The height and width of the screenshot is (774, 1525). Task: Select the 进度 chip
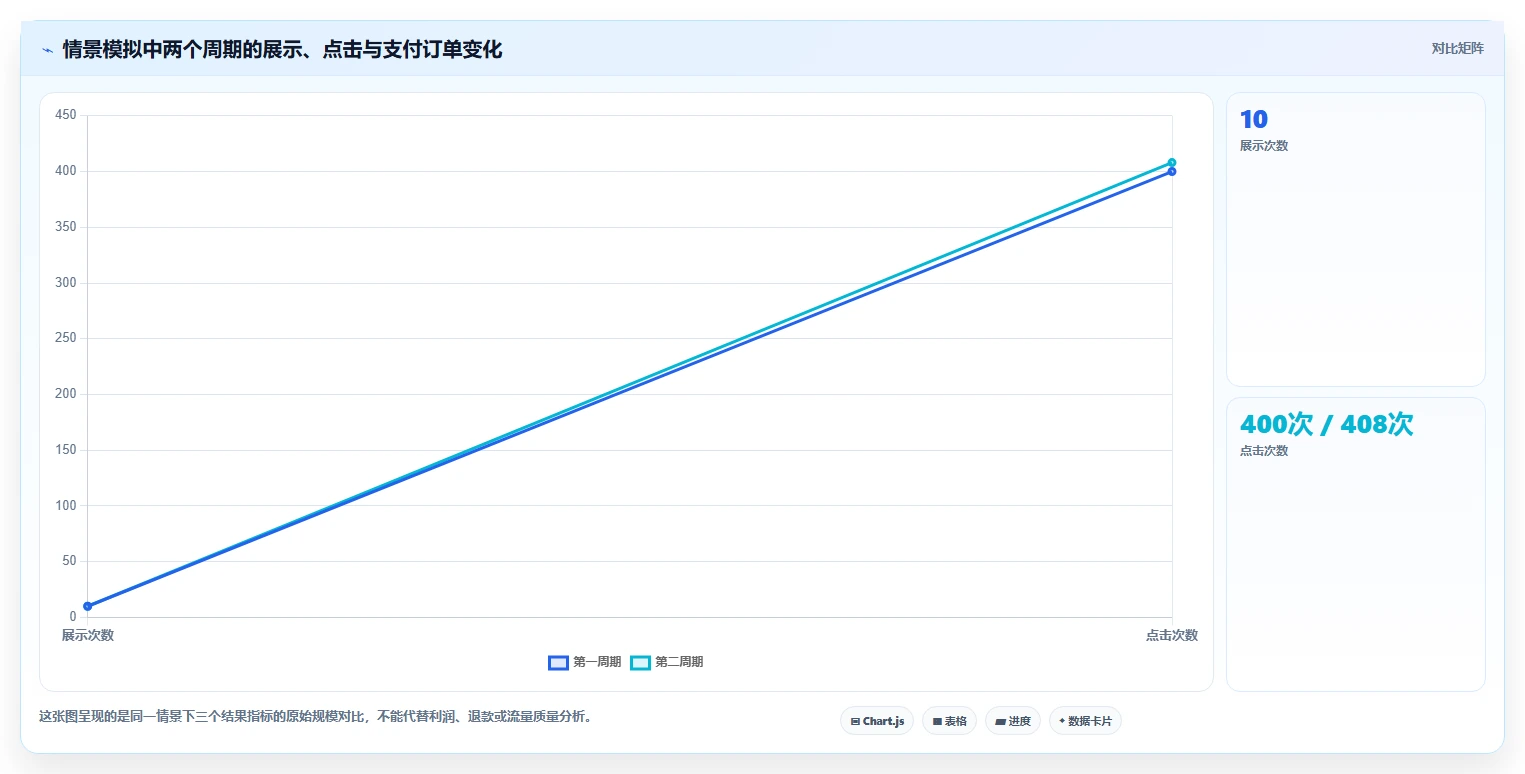(1013, 721)
